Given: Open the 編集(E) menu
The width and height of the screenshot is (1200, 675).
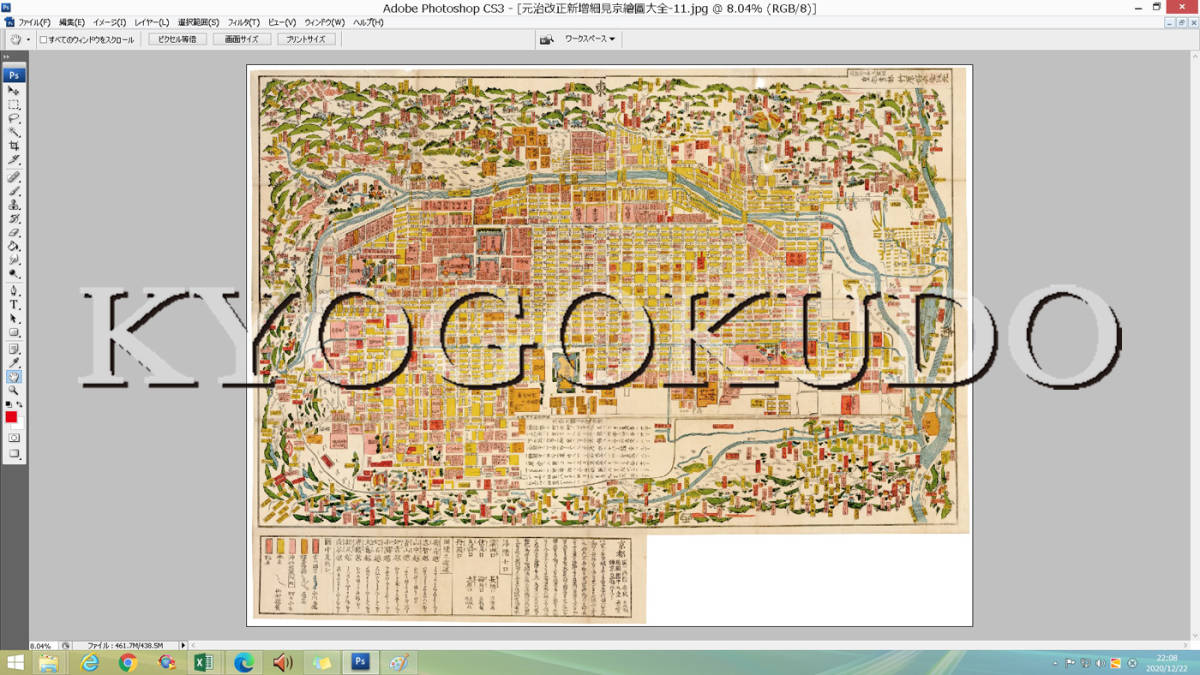Looking at the screenshot, I should 71,22.
